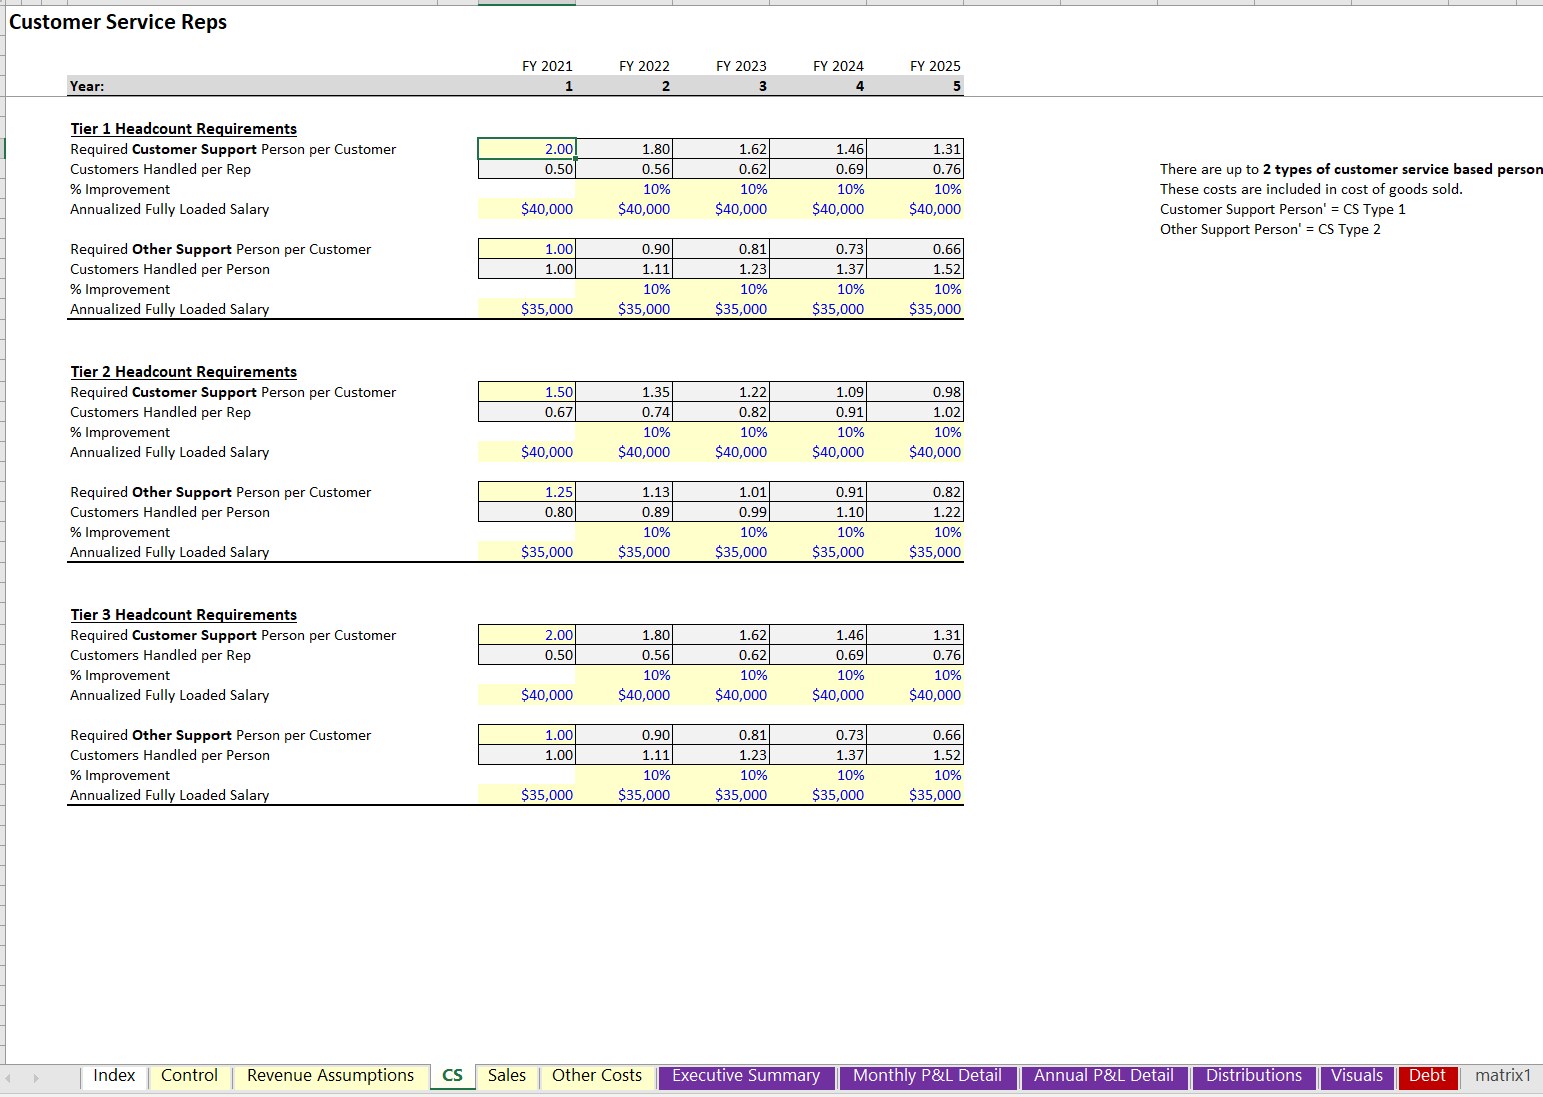
Task: Select the Tier 1 Customer Support 2.00 cell
Action: click(x=526, y=148)
